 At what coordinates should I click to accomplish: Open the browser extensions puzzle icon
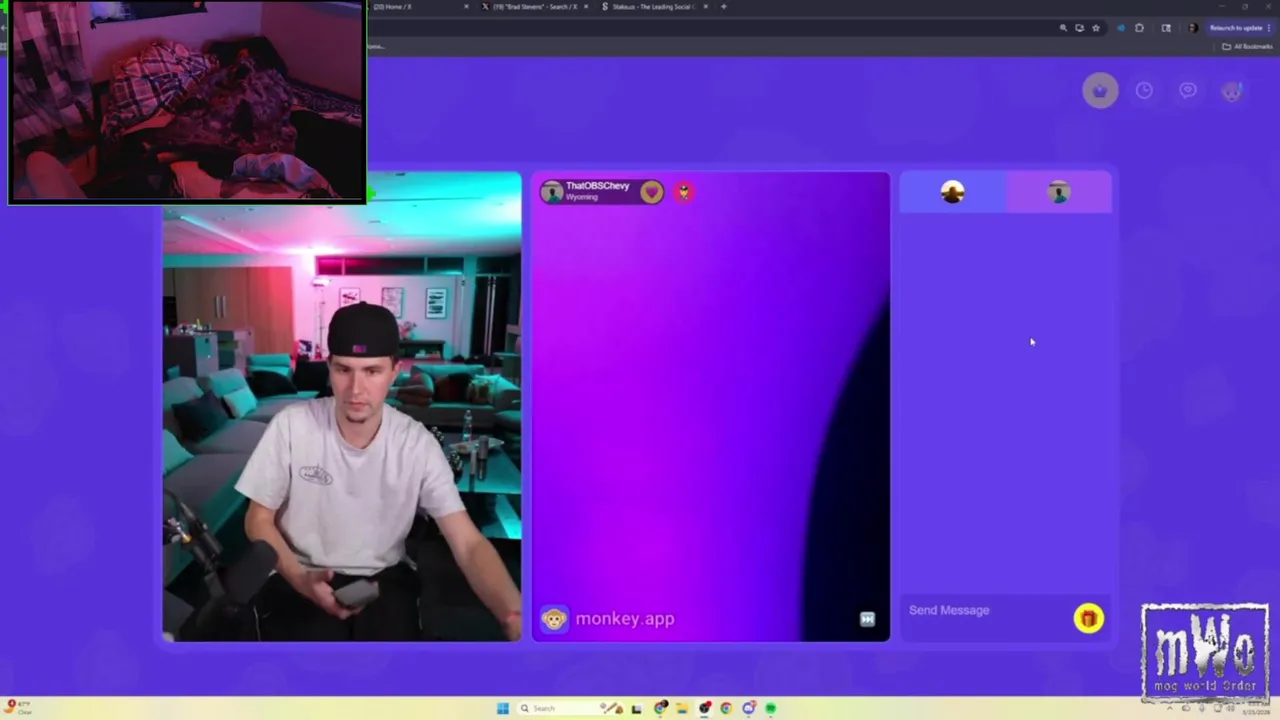1139,28
